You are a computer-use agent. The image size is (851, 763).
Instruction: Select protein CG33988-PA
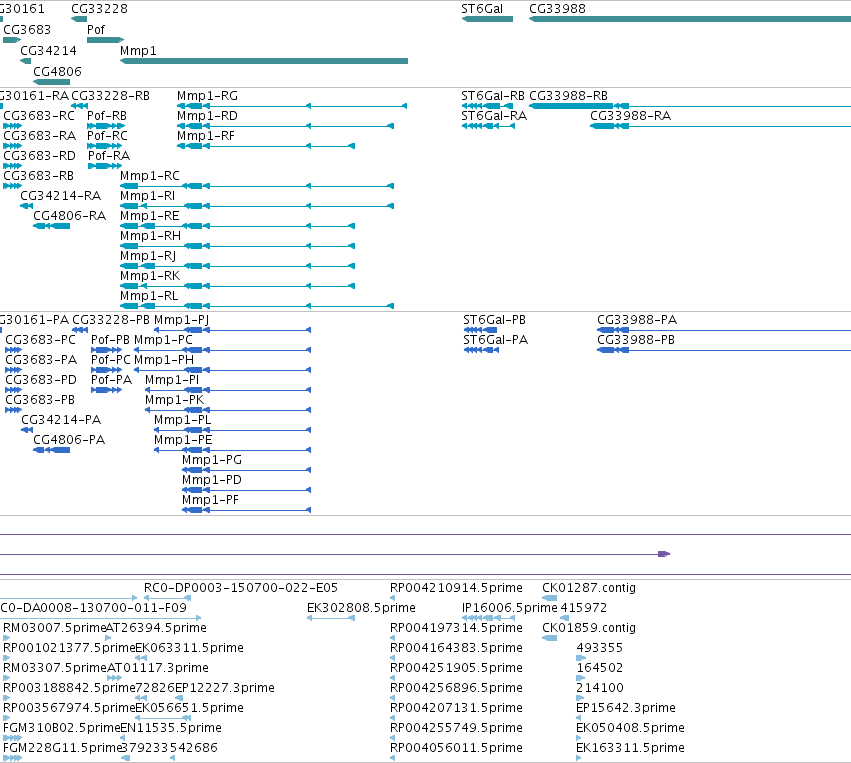(x=637, y=320)
